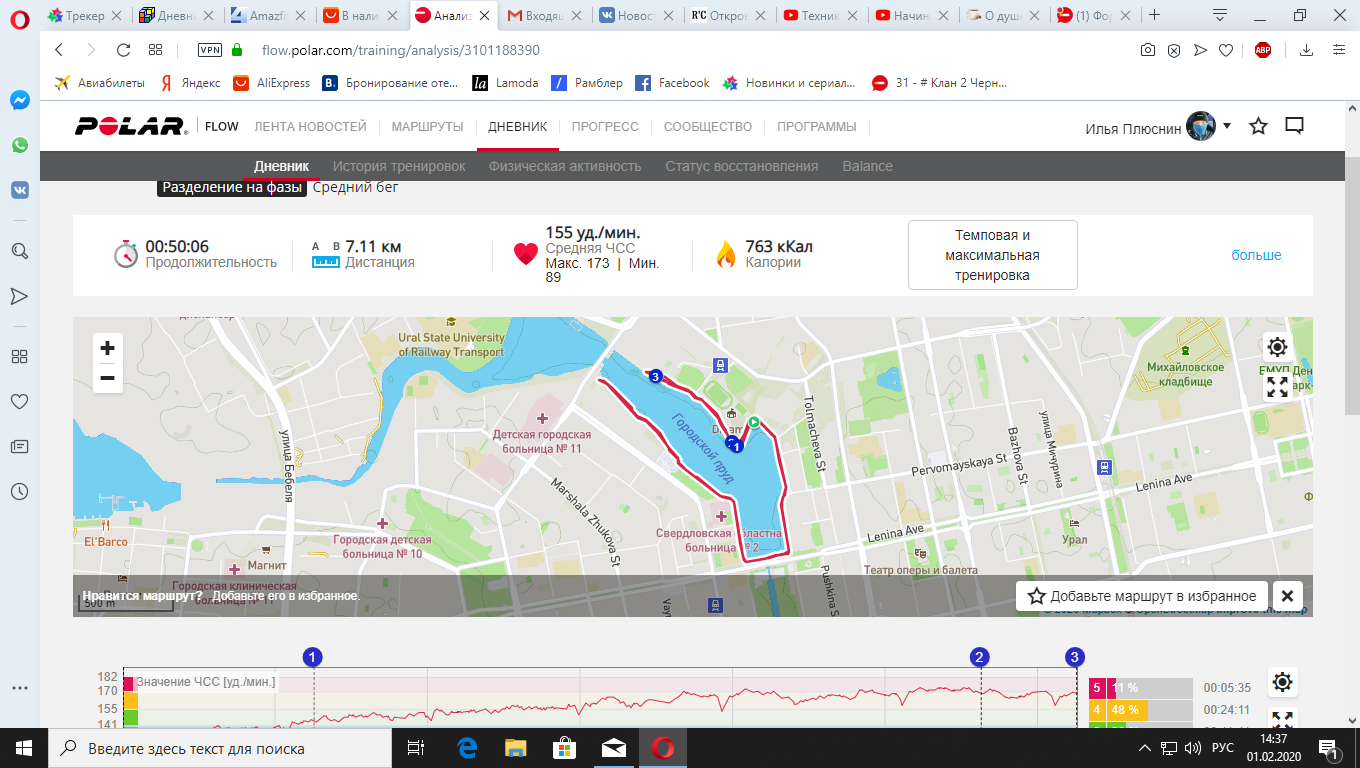Switch the keyboard language РУС

point(1222,748)
